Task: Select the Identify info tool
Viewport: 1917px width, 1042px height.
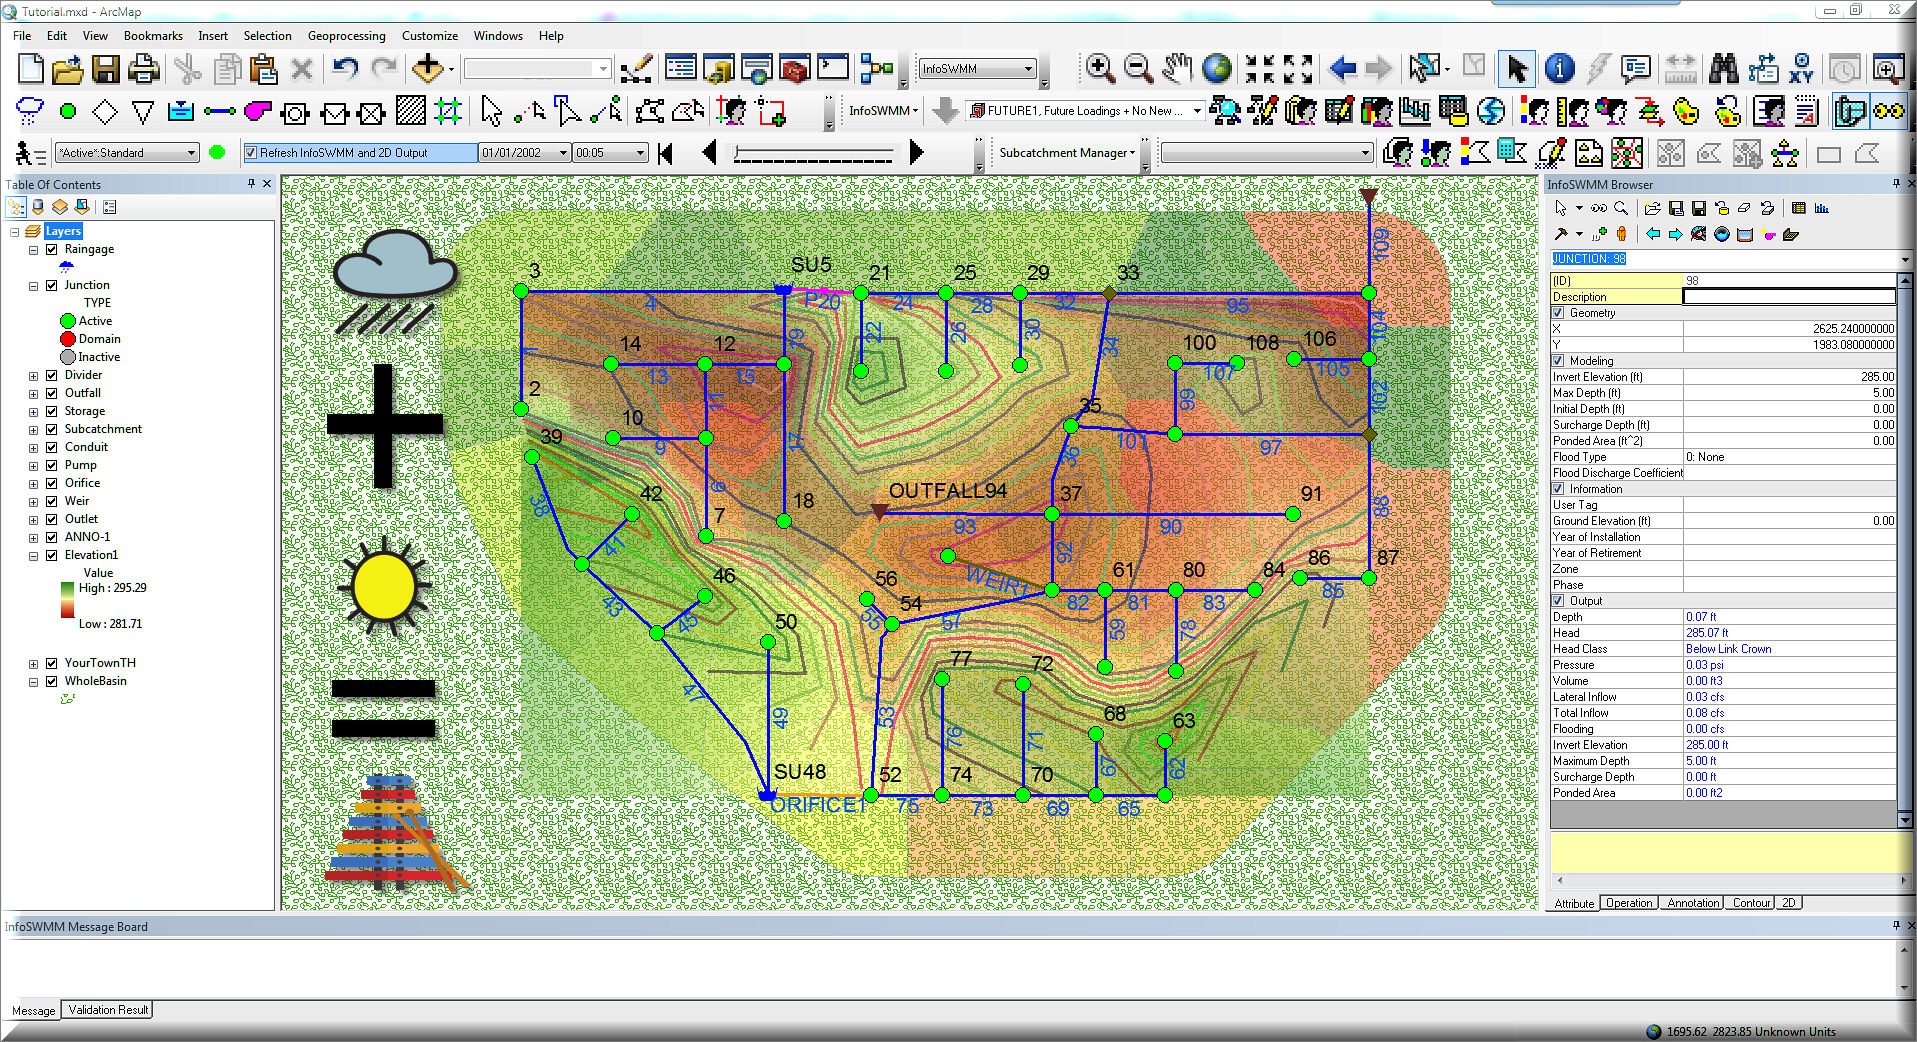Action: (1559, 69)
